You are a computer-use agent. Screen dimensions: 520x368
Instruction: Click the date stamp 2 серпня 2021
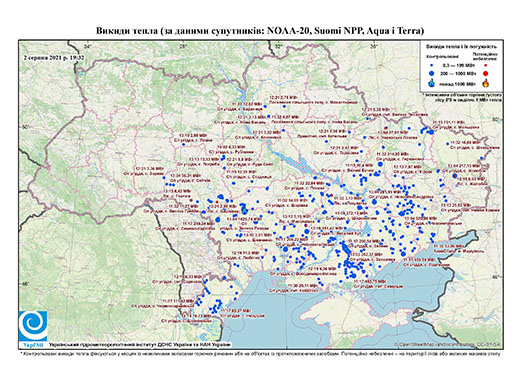[54, 57]
